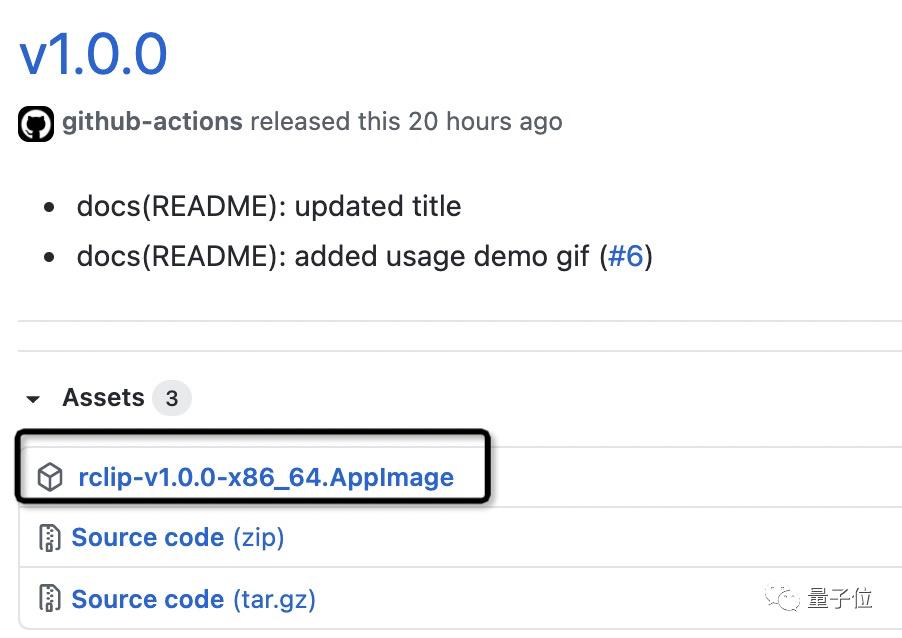Click the tar.gz file archive icon
The height and width of the screenshot is (638, 902).
pos(49,598)
